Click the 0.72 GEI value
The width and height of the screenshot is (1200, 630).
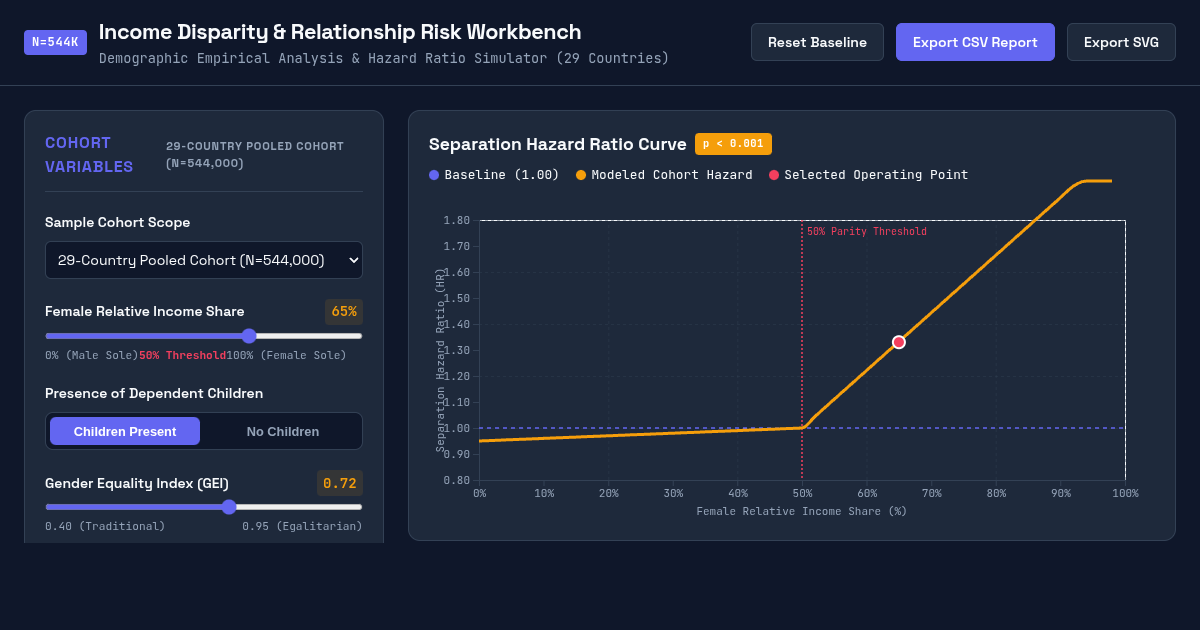click(x=340, y=483)
